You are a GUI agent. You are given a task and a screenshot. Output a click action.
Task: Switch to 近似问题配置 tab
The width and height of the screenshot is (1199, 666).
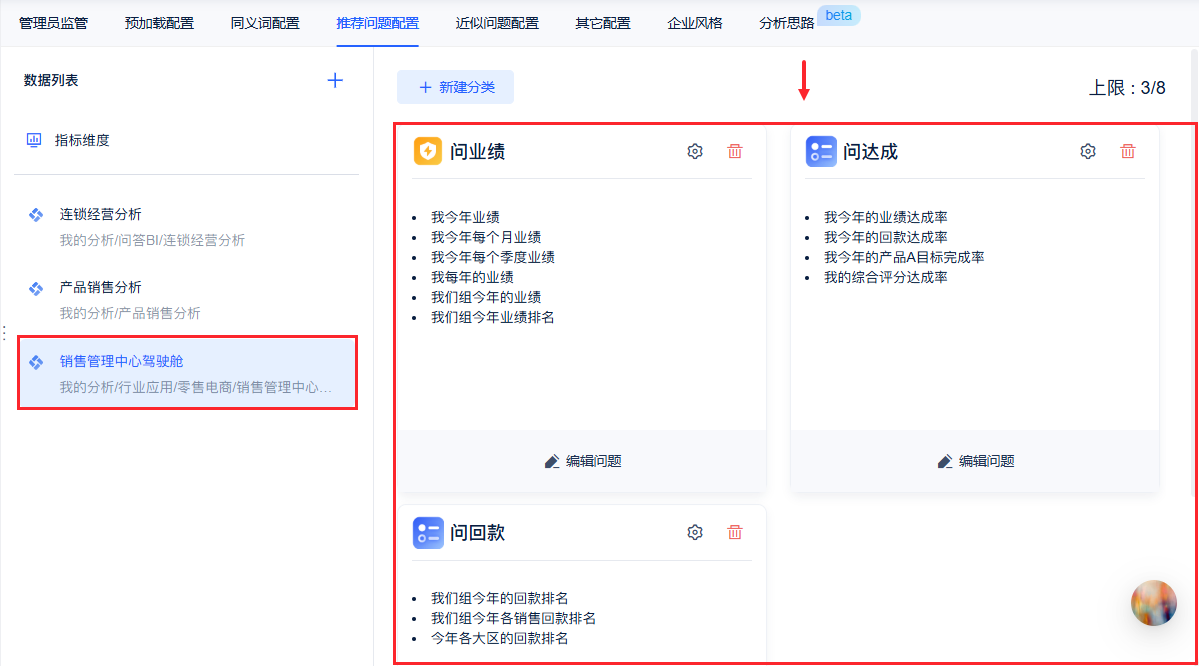(x=497, y=23)
